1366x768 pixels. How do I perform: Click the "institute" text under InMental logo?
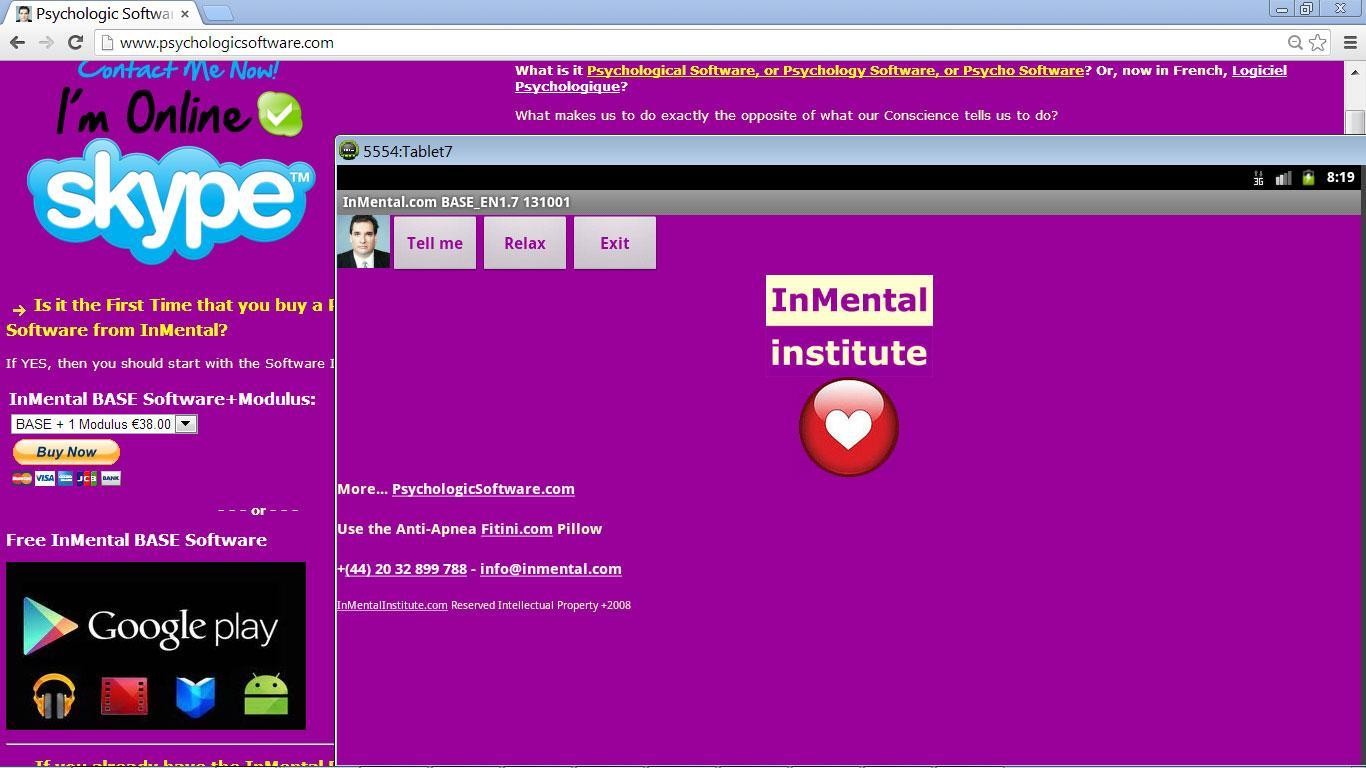[x=849, y=352]
